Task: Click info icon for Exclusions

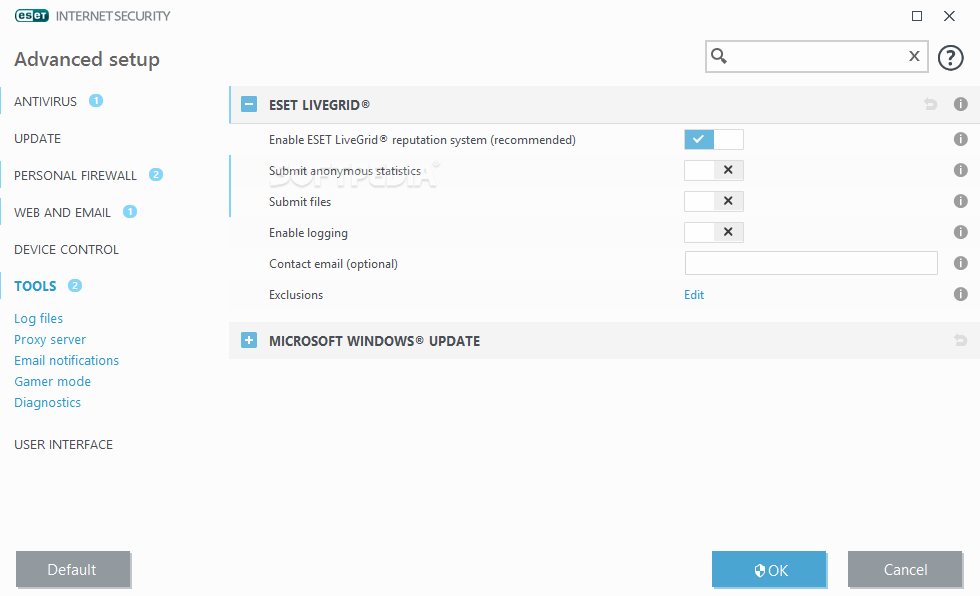Action: pos(961,294)
